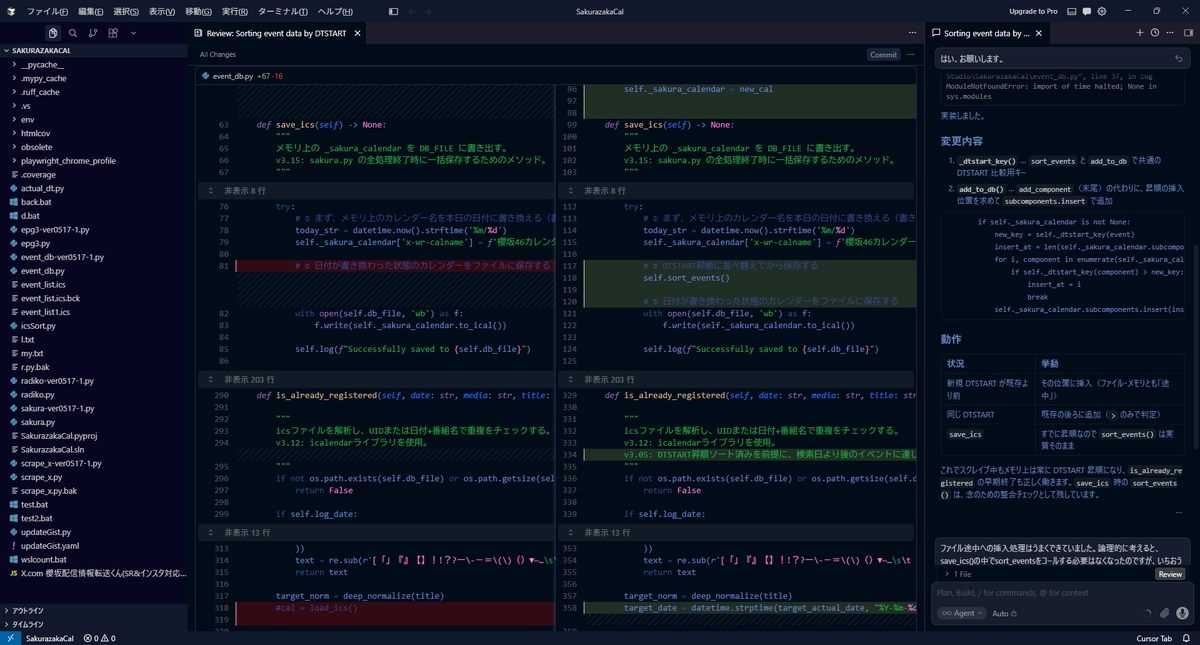Click the Cursor app logo icon
The width and height of the screenshot is (1200, 645).
(10, 11)
